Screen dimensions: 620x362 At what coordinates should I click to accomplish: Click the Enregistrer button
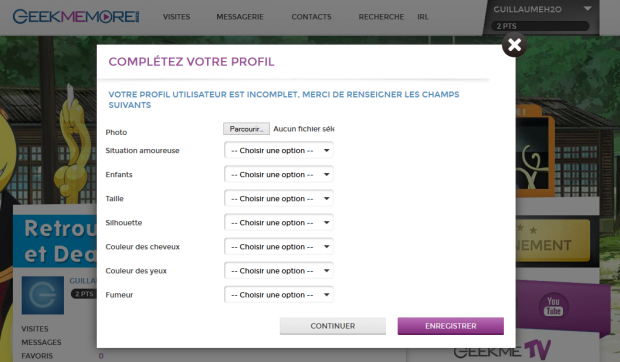pos(450,326)
